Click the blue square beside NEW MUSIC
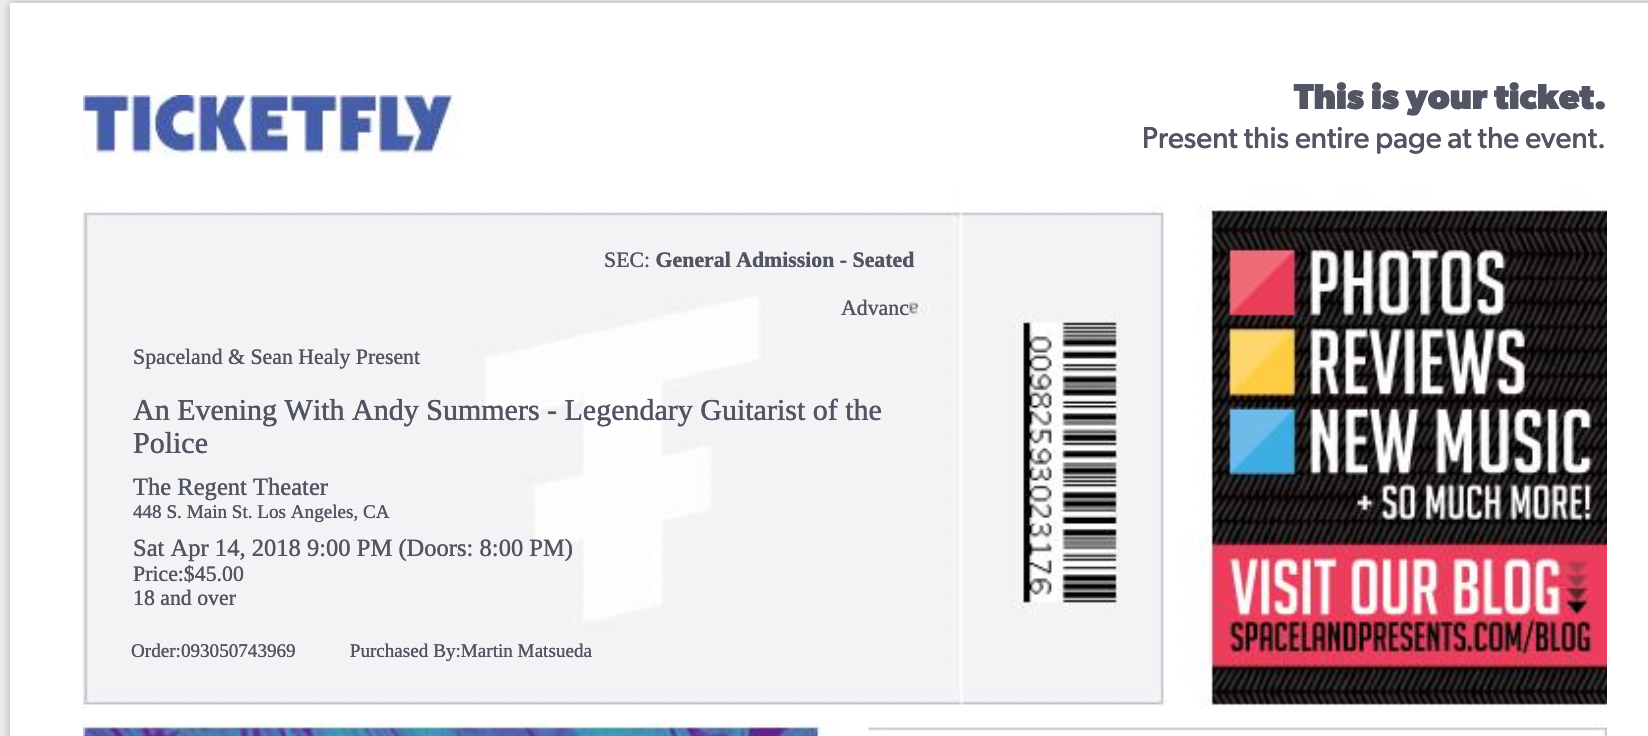This screenshot has height=736, width=1648. pyautogui.click(x=1262, y=441)
